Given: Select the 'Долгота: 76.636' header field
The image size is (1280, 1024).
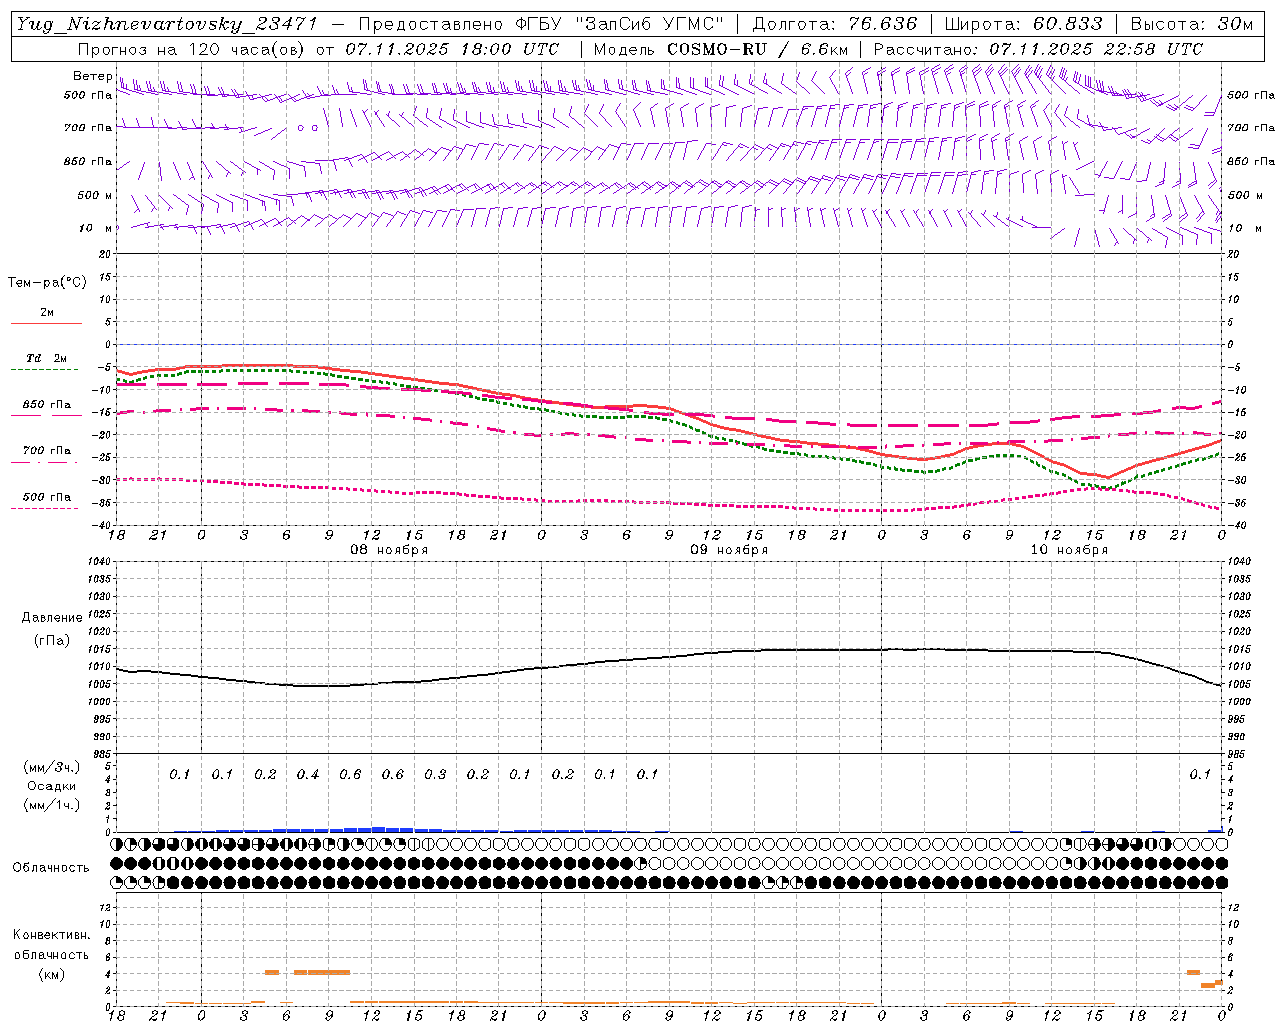Looking at the screenshot, I should [x=834, y=24].
